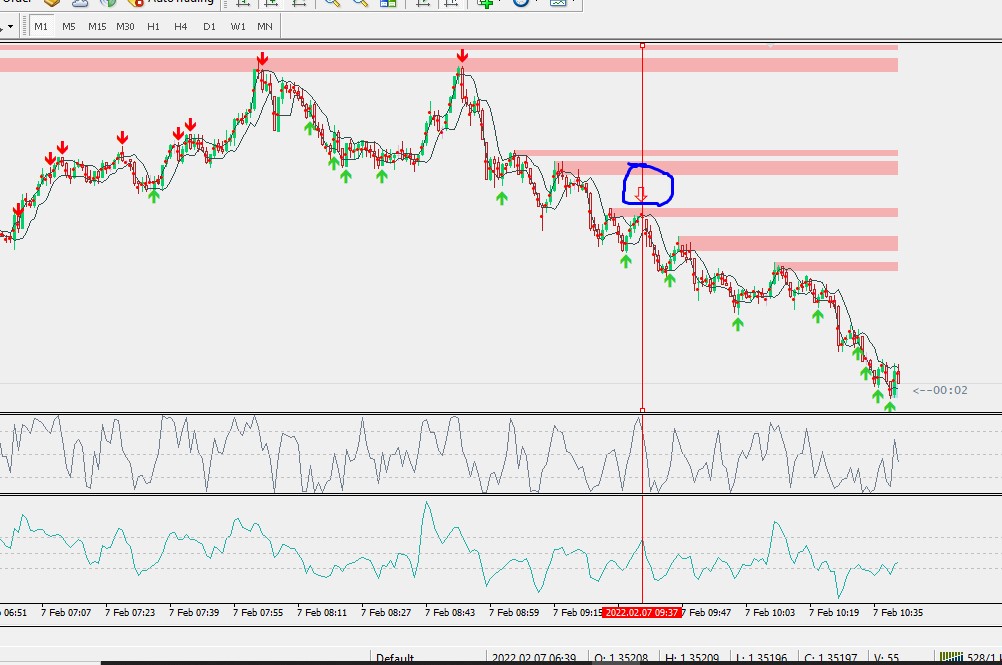The image size is (1002, 665).
Task: Switch chart to M5 timeframe
Action: (x=68, y=26)
